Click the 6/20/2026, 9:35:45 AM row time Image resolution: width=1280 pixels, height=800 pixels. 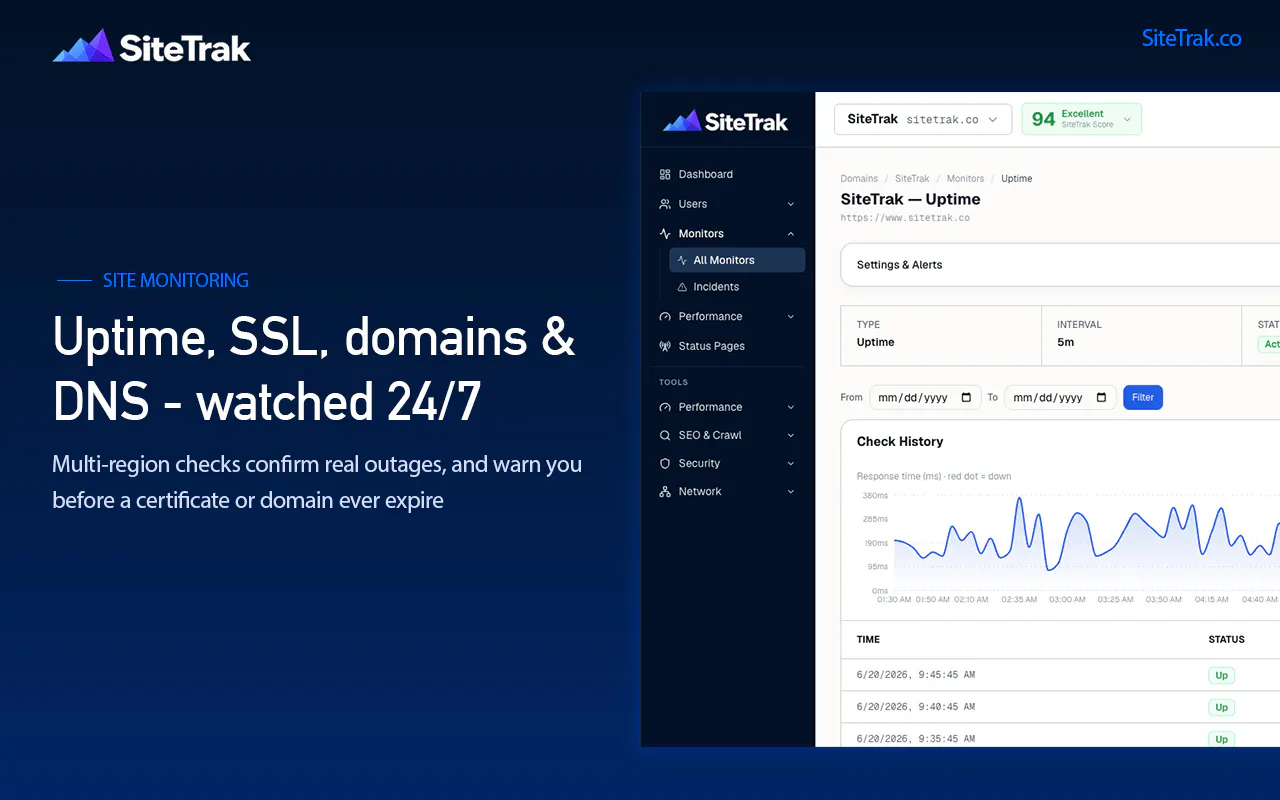click(916, 739)
